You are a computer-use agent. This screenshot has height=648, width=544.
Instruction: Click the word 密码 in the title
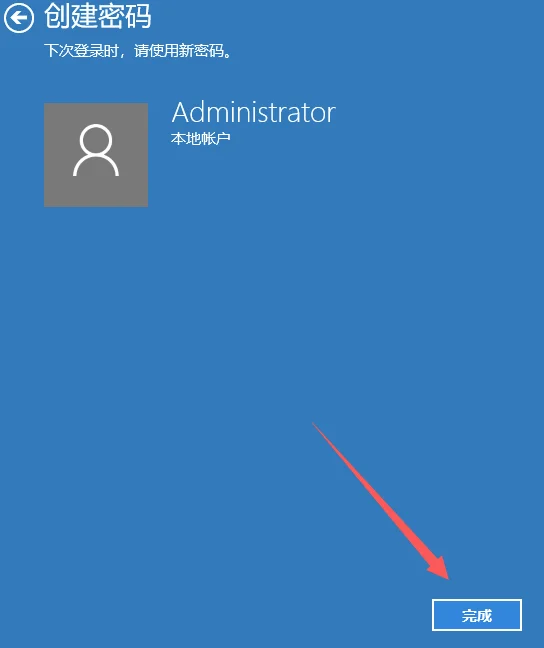(x=125, y=16)
